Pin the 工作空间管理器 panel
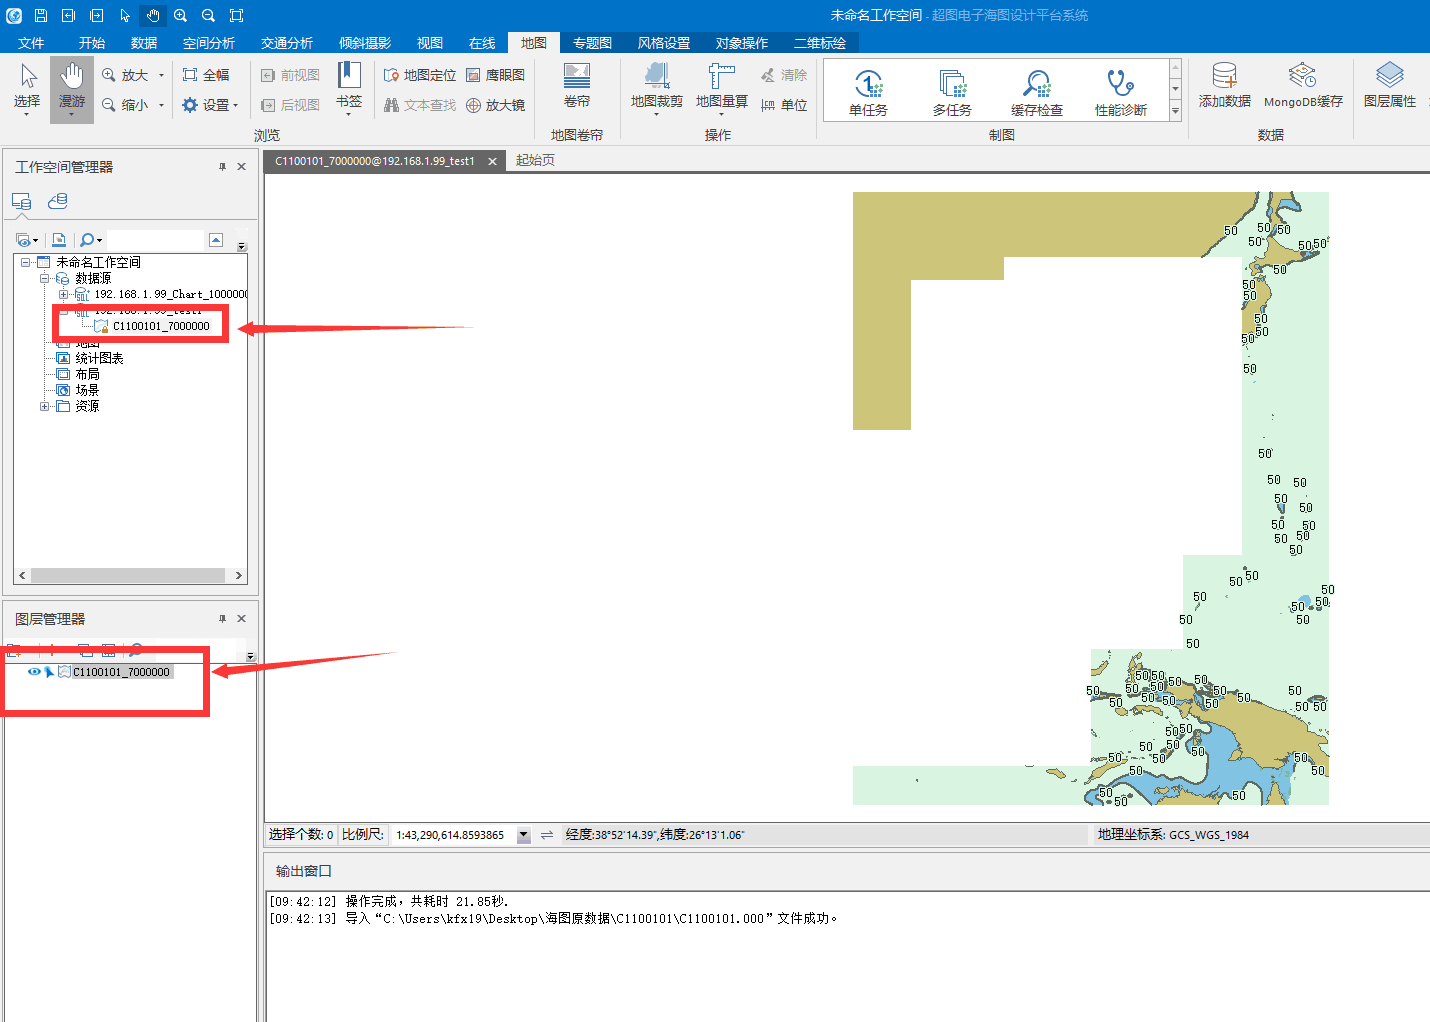 222,167
